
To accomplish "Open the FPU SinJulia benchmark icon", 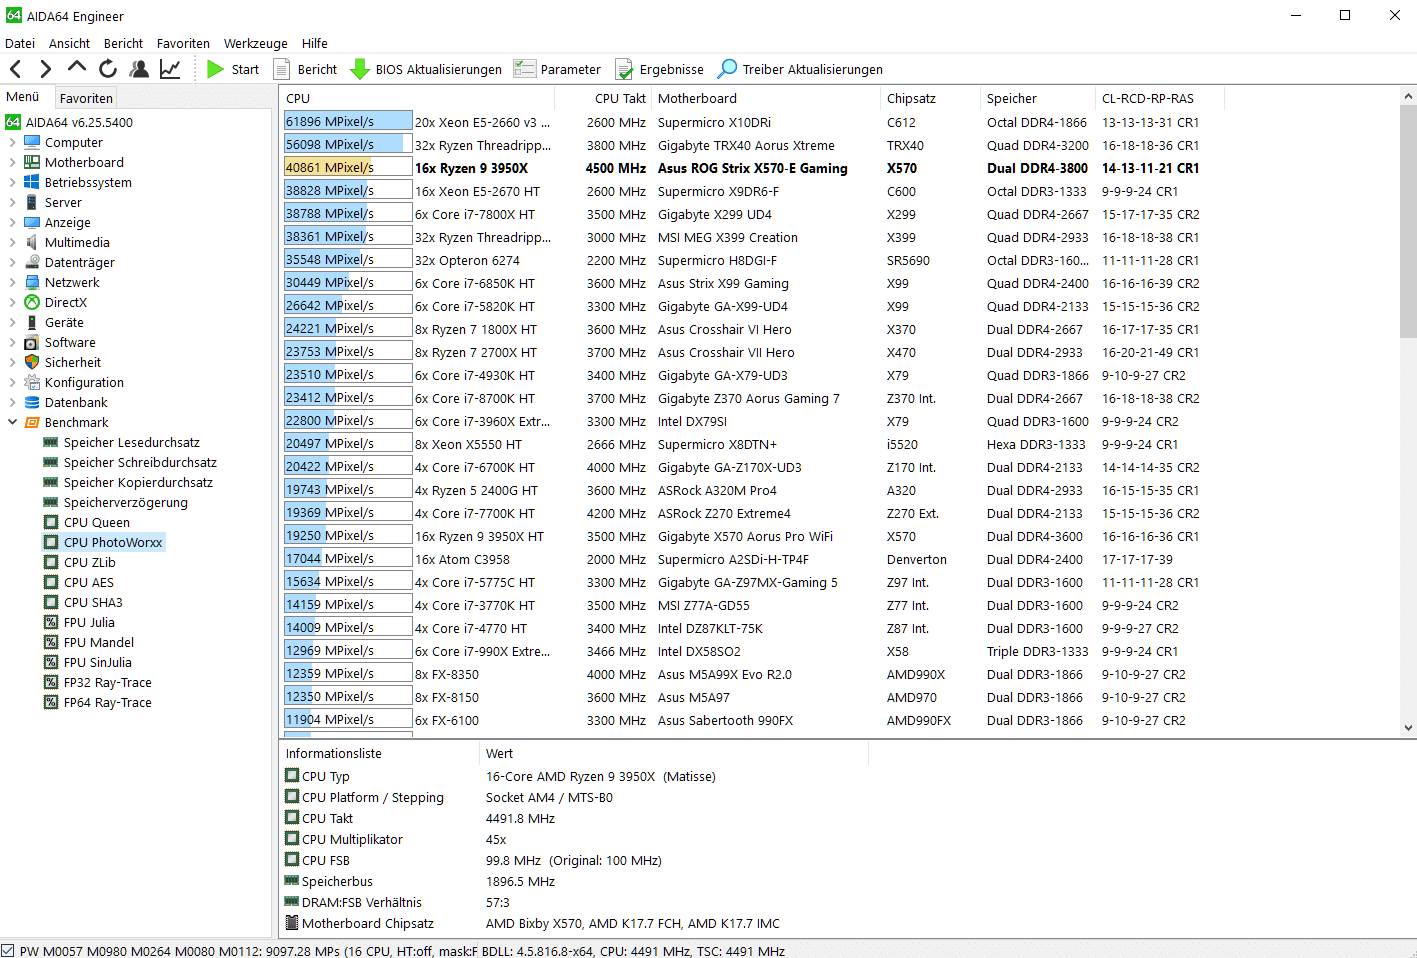I will click(51, 662).
